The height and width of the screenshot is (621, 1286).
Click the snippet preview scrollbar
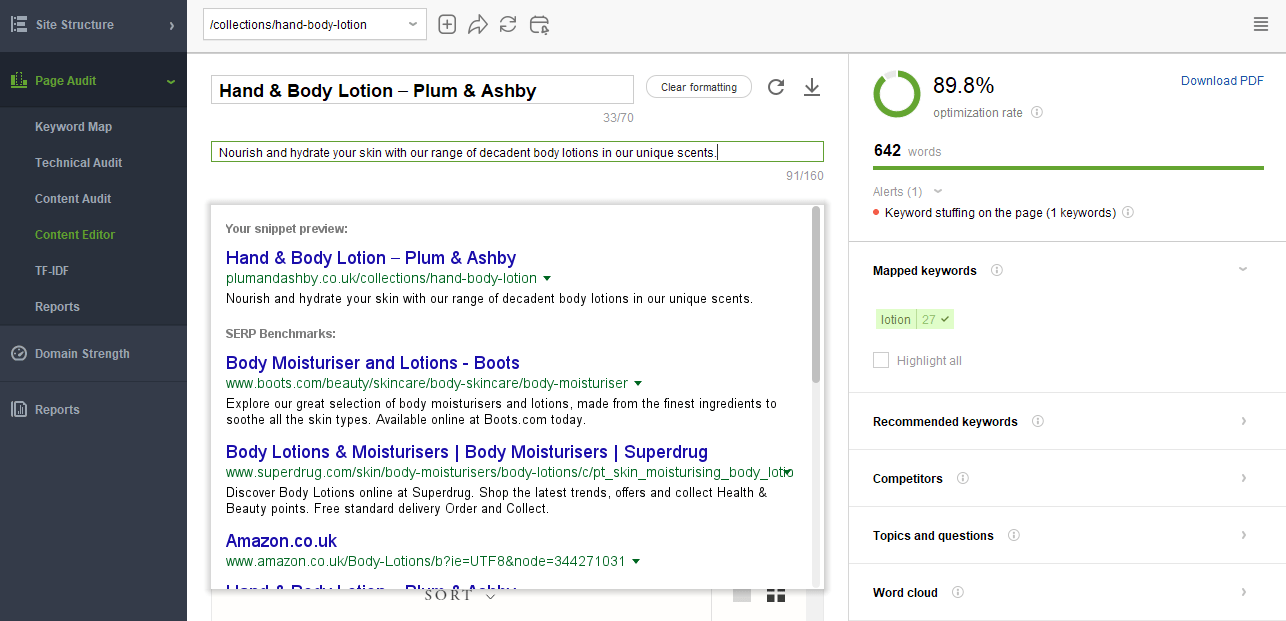point(816,295)
